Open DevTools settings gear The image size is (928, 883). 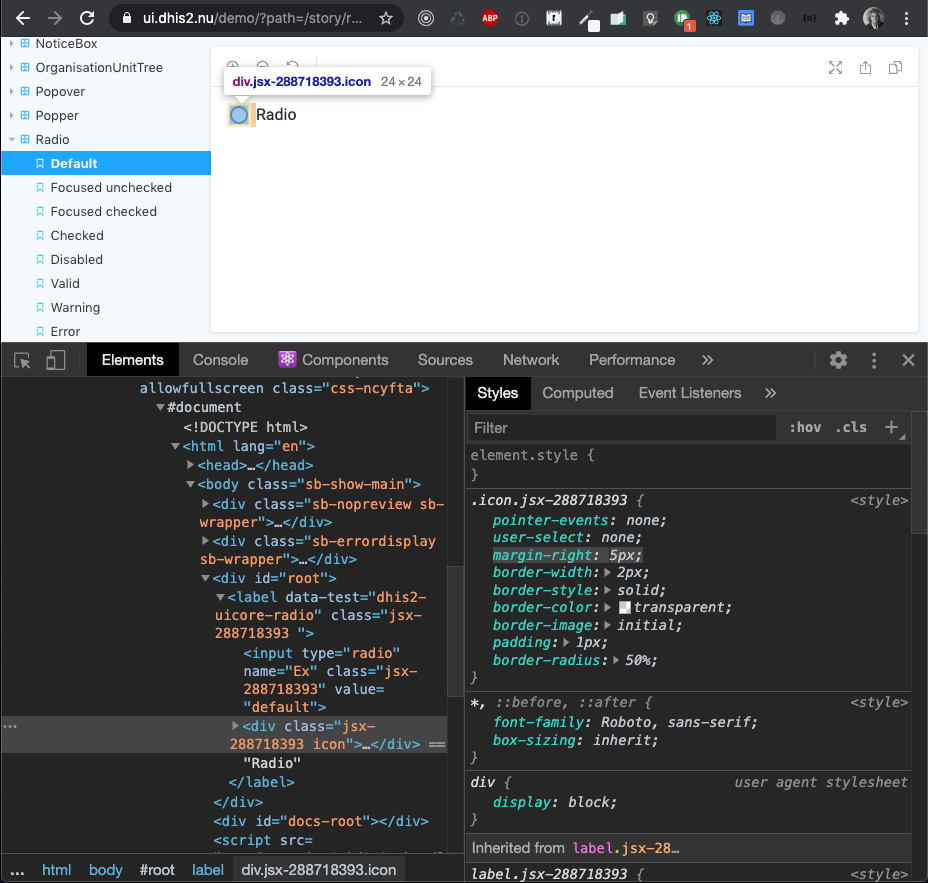[x=838, y=360]
